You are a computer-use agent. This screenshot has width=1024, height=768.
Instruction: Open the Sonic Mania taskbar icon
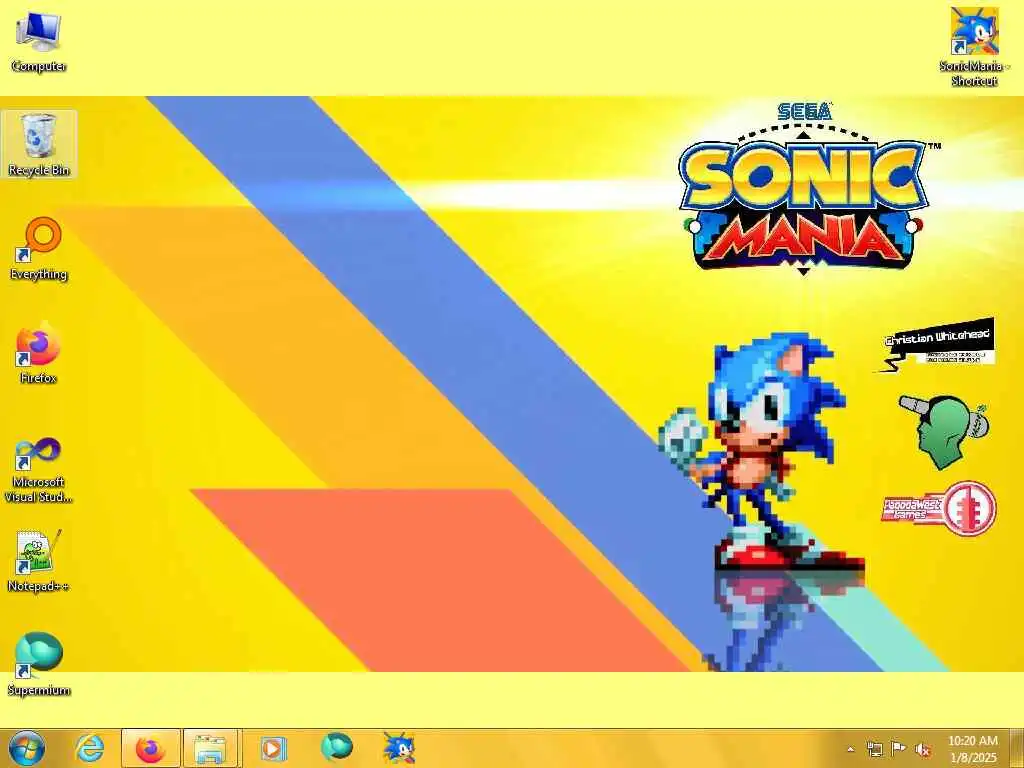pos(398,748)
